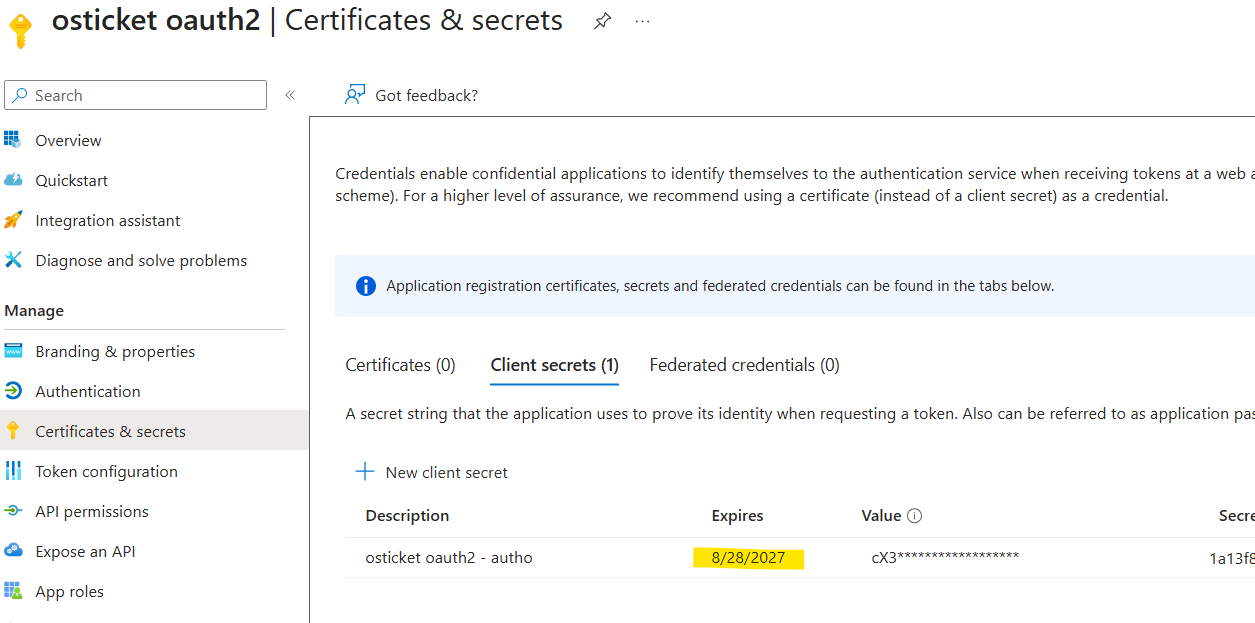The width and height of the screenshot is (1255, 623).
Task: Click the 8/28/2027 expiry date
Action: (x=749, y=558)
